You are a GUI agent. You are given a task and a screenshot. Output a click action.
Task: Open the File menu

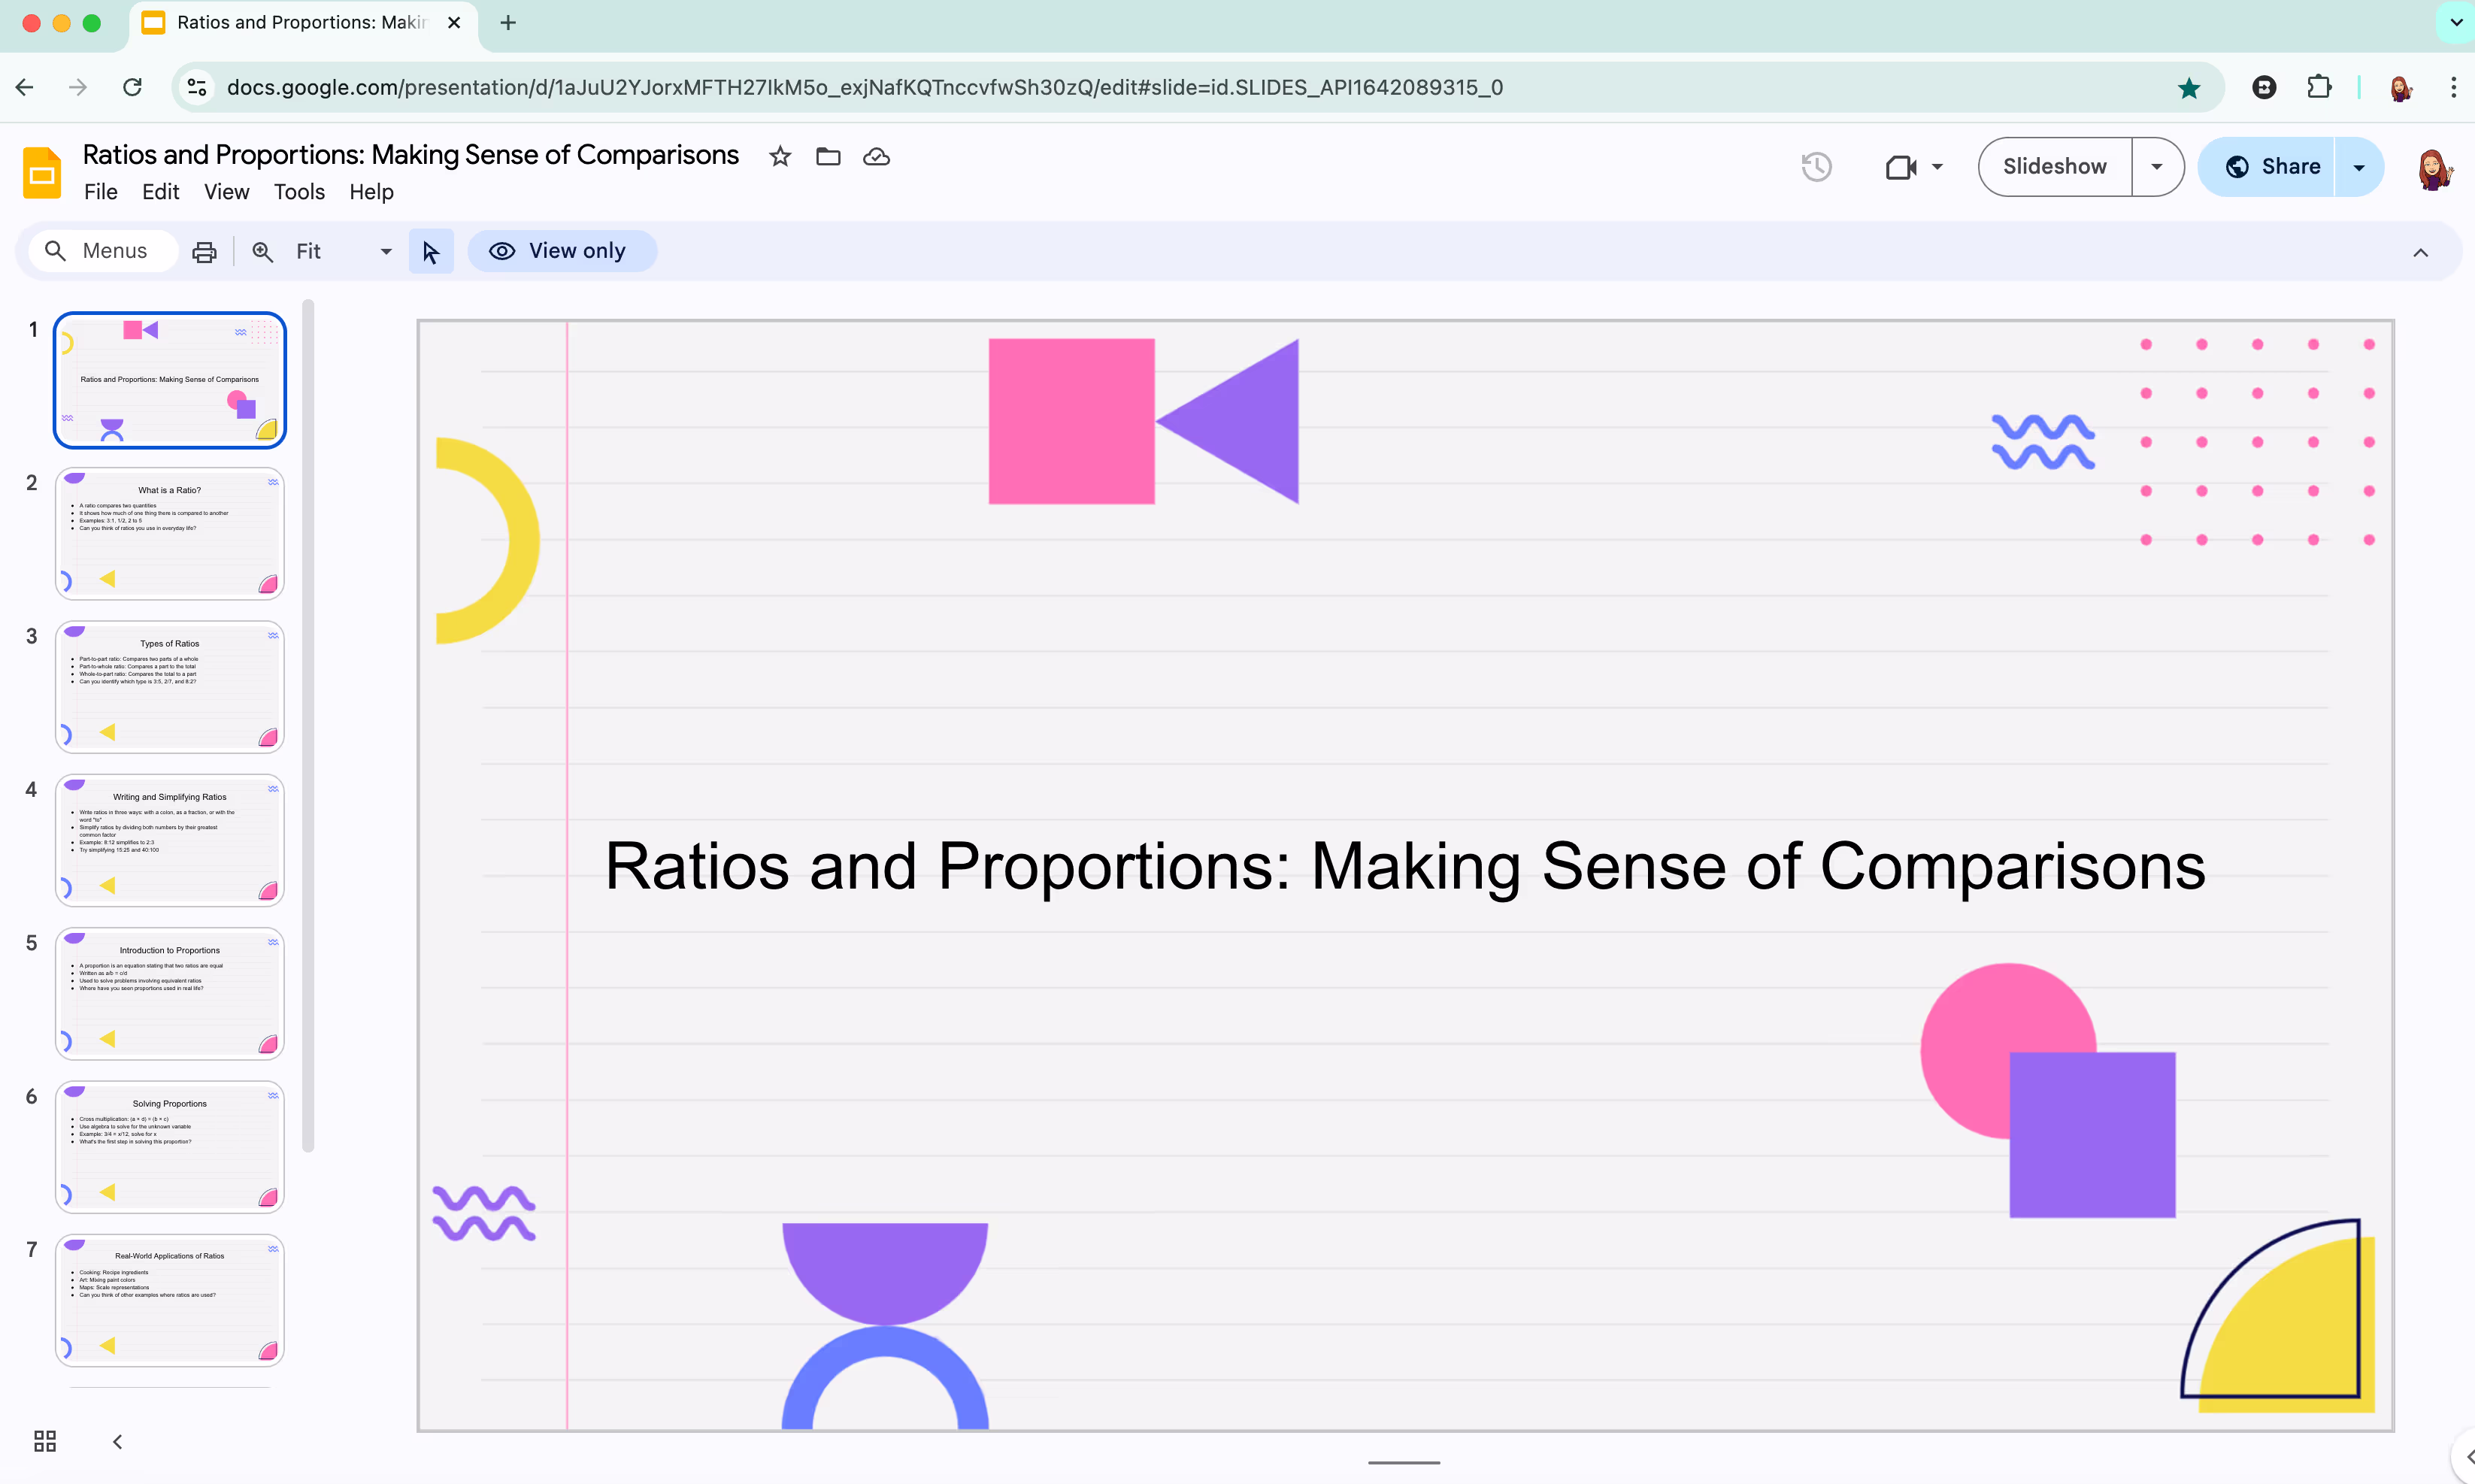(x=100, y=191)
